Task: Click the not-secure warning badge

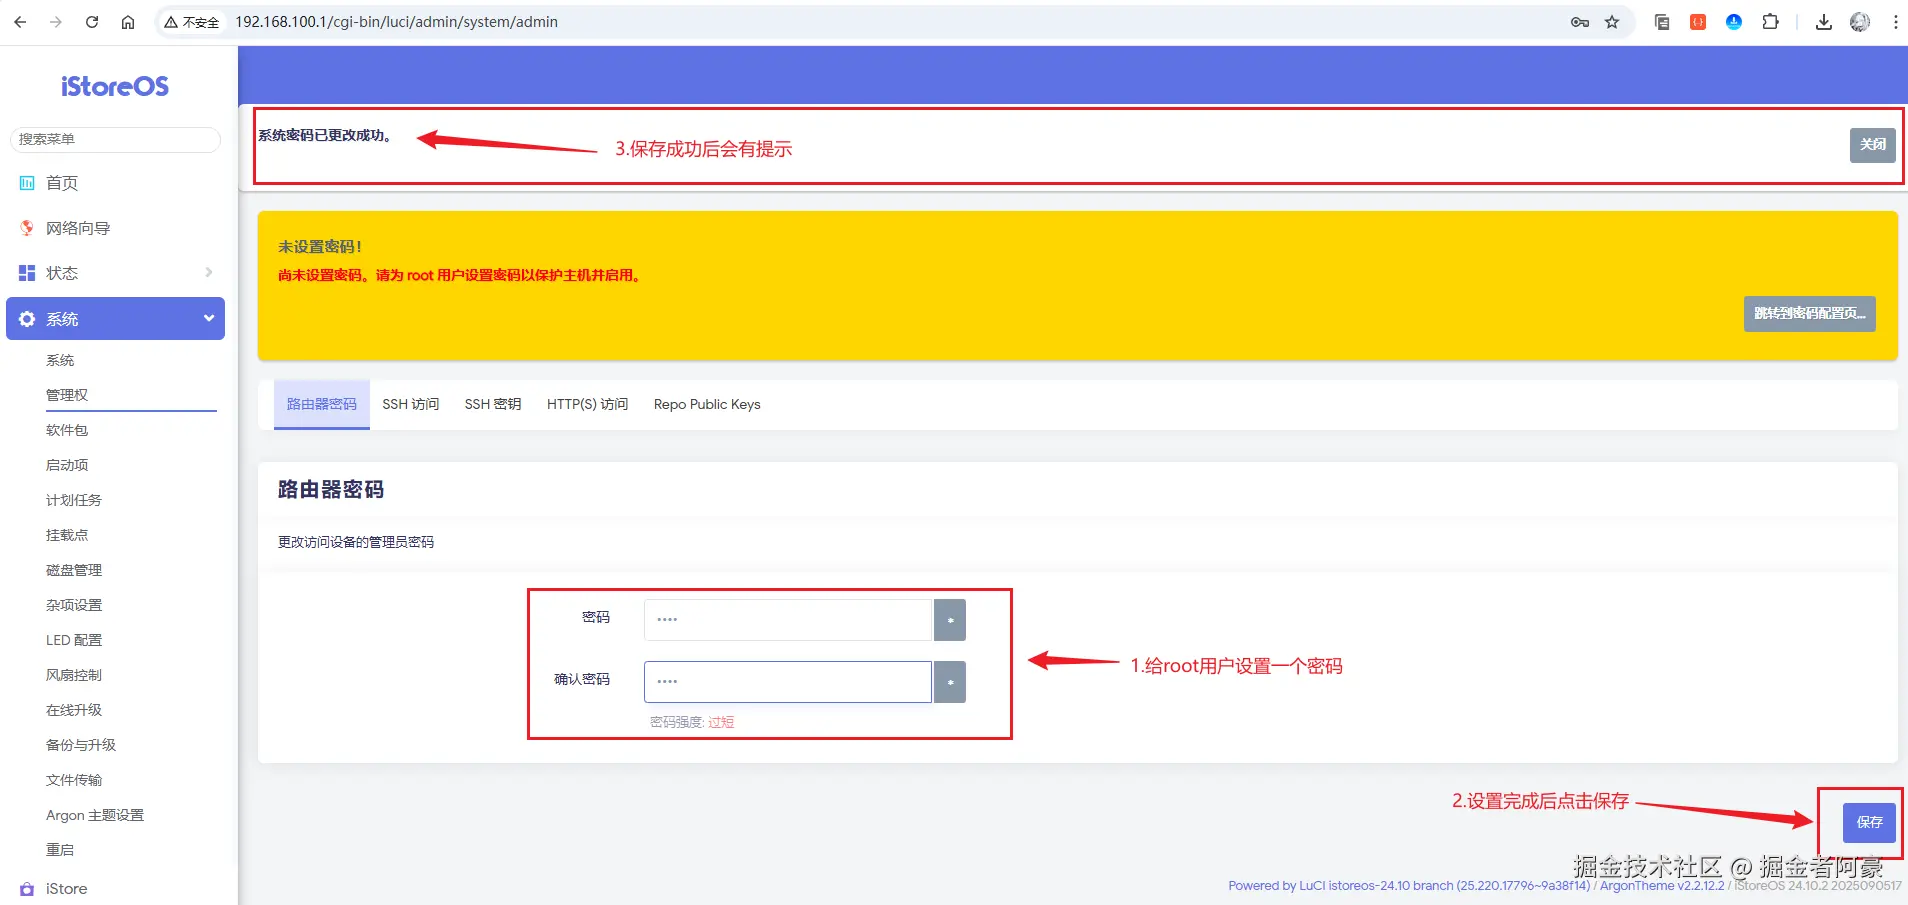Action: [192, 22]
